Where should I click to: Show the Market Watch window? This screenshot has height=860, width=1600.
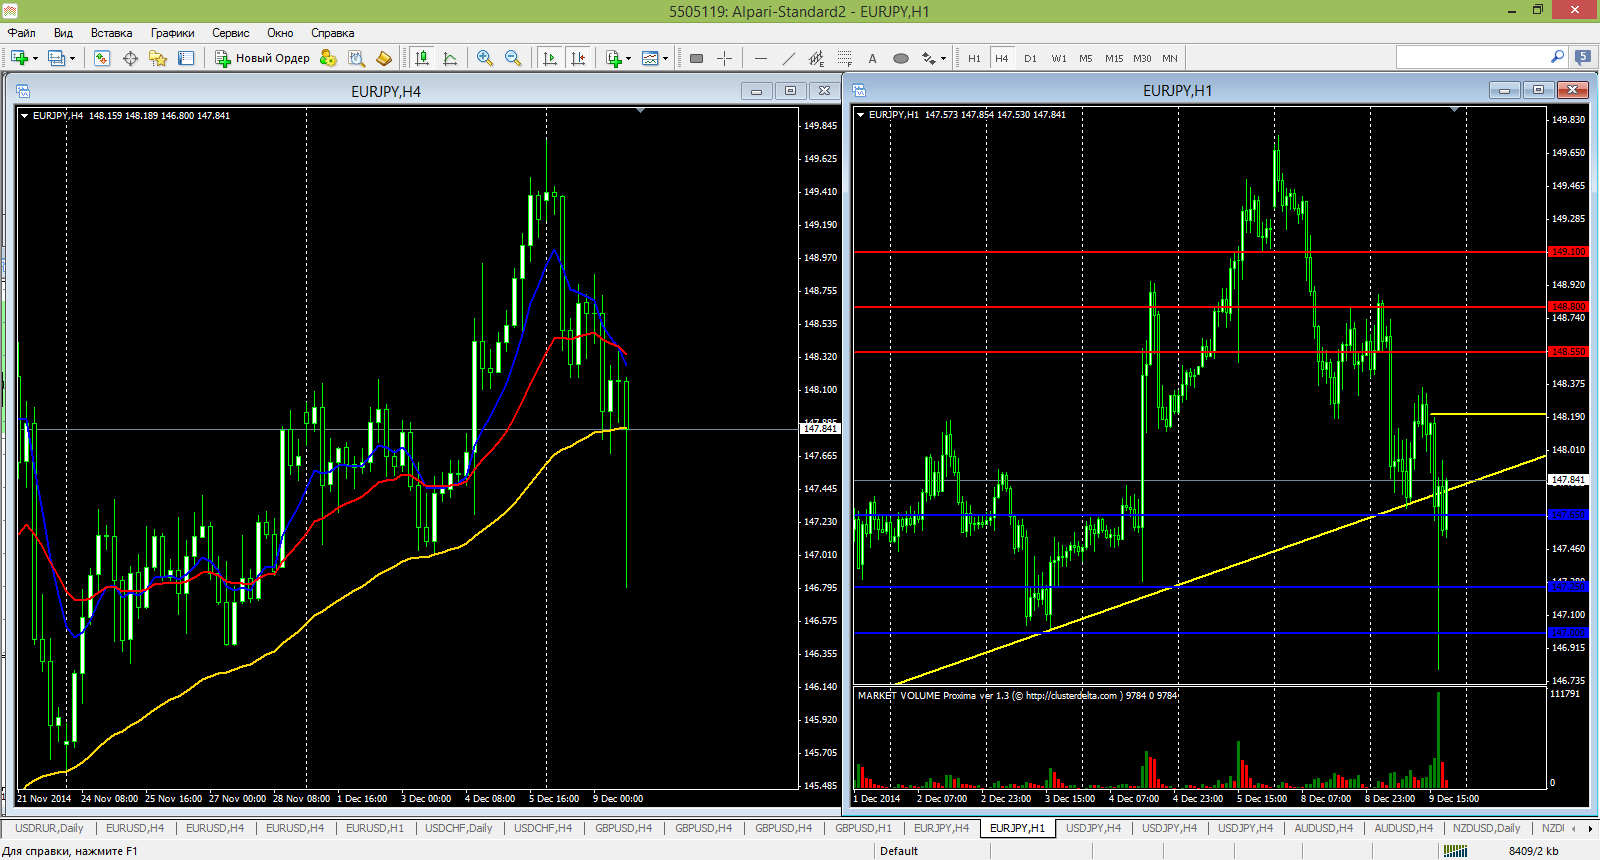pos(102,58)
